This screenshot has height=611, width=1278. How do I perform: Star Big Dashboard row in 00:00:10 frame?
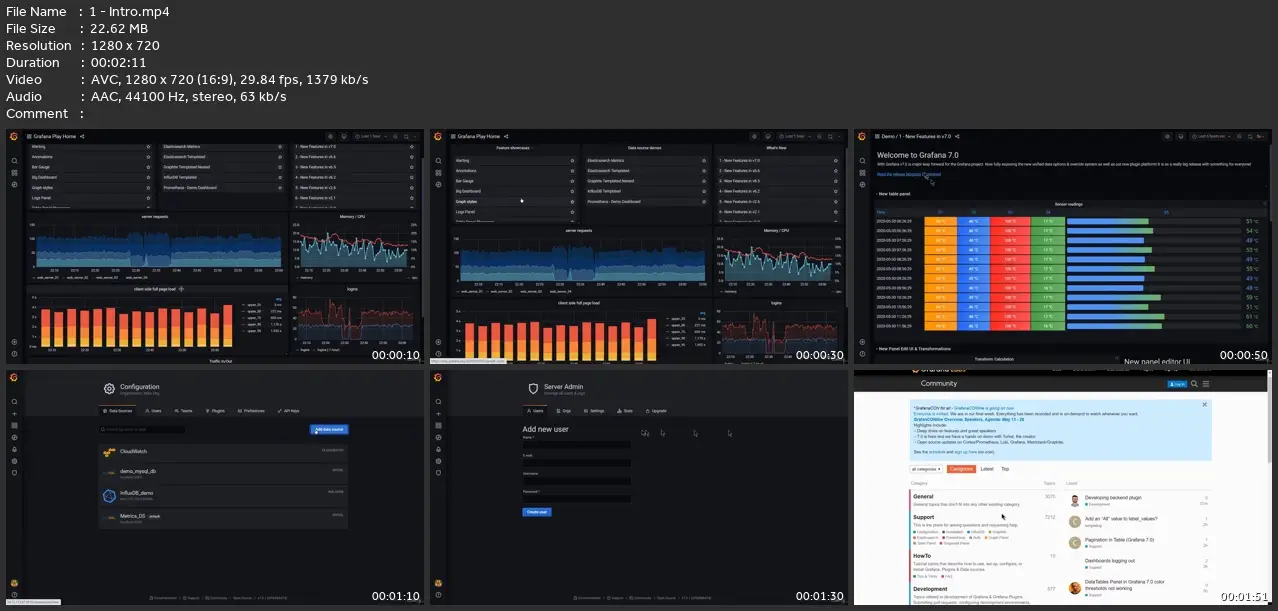tap(148, 177)
